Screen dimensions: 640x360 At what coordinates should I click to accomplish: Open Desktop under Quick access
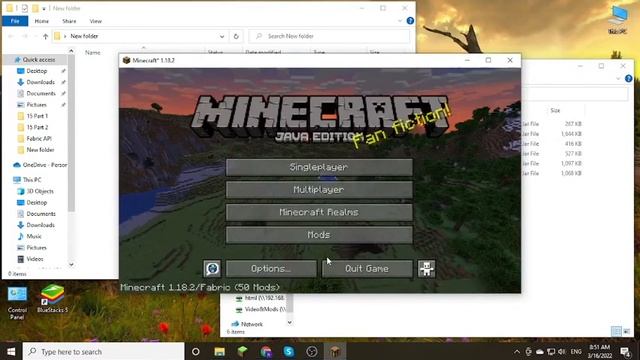tap(37, 71)
